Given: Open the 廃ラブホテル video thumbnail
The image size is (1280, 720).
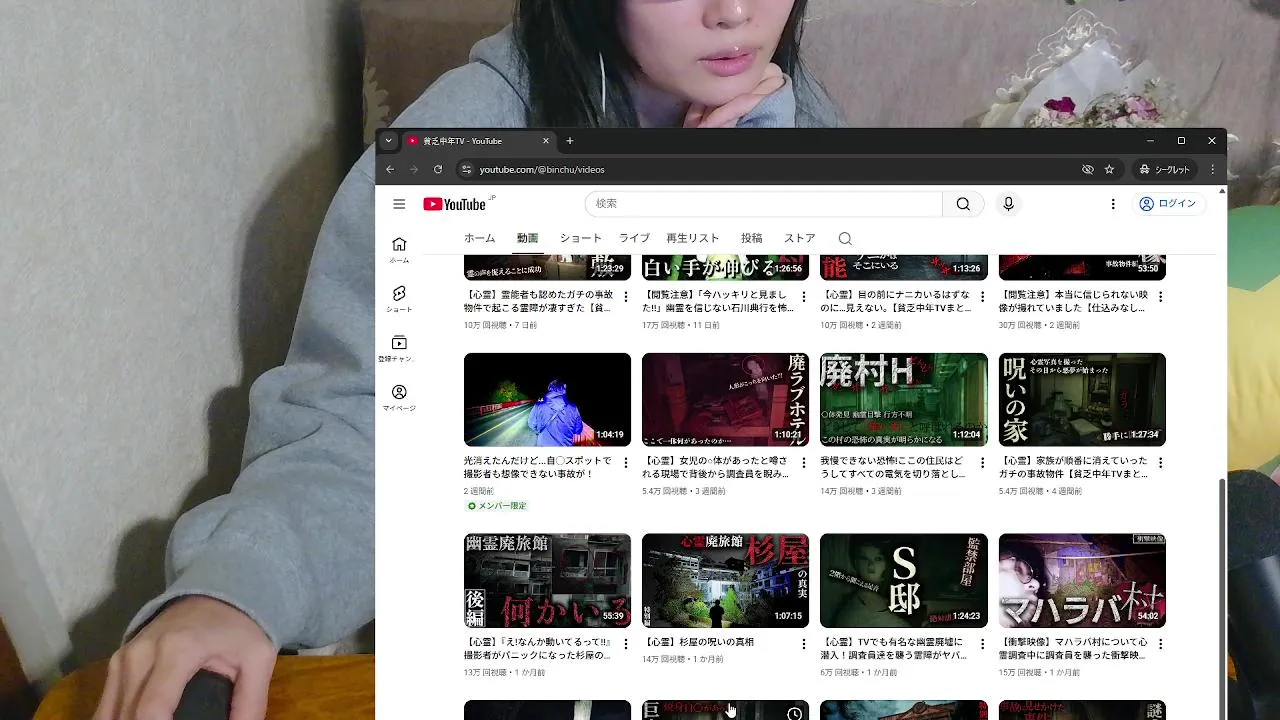Looking at the screenshot, I should pyautogui.click(x=725, y=399).
